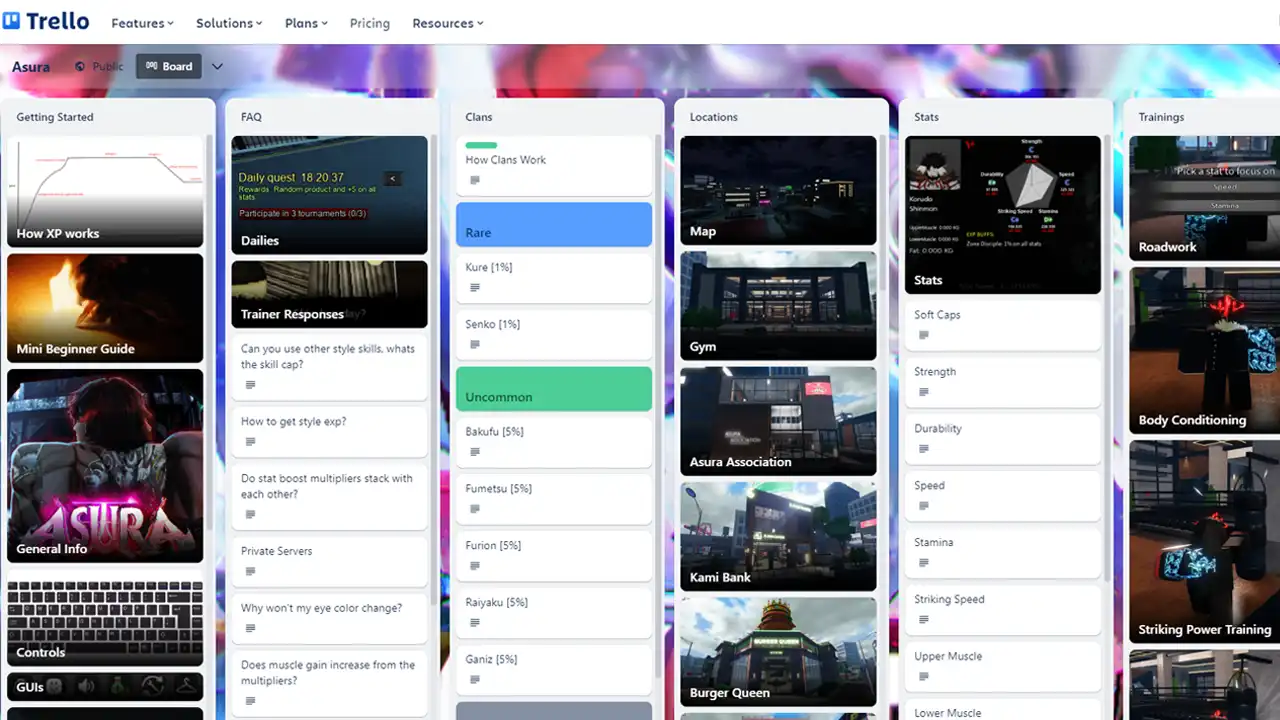The width and height of the screenshot is (1280, 720).
Task: Open the Striking Power Training card
Action: 1204,542
